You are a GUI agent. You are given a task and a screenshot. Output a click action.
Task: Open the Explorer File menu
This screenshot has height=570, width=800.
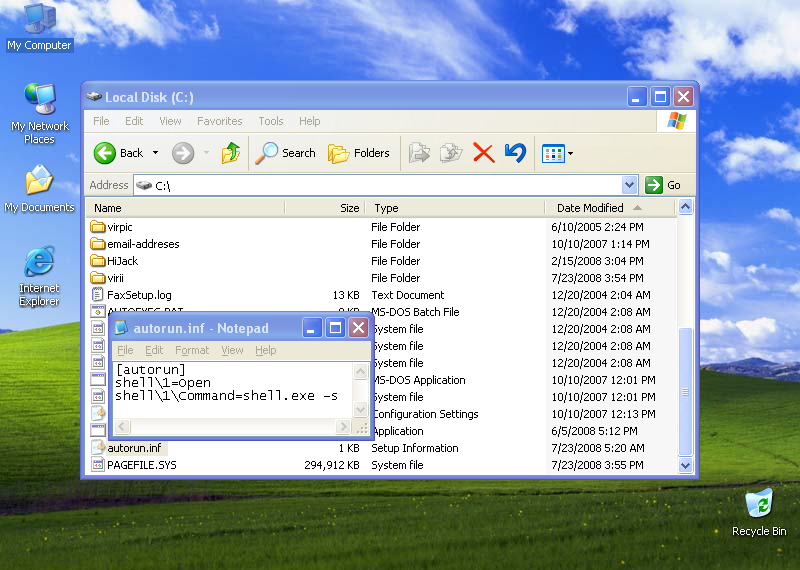click(x=101, y=121)
